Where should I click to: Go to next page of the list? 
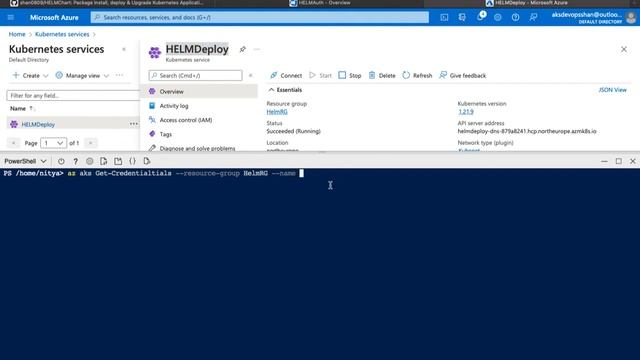(91, 143)
